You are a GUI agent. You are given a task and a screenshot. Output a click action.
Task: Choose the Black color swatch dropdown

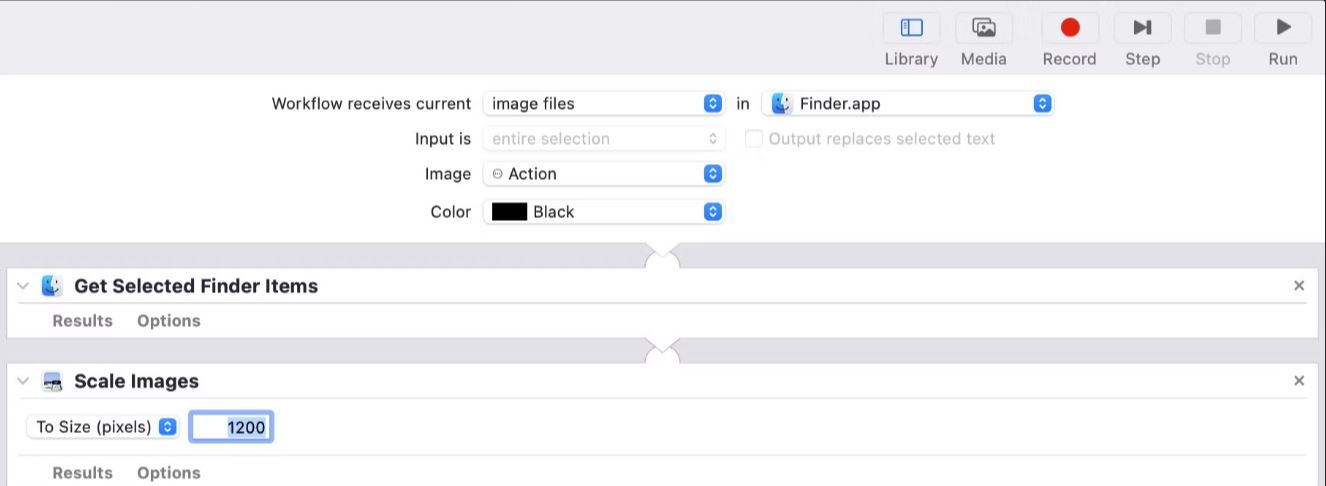603,212
